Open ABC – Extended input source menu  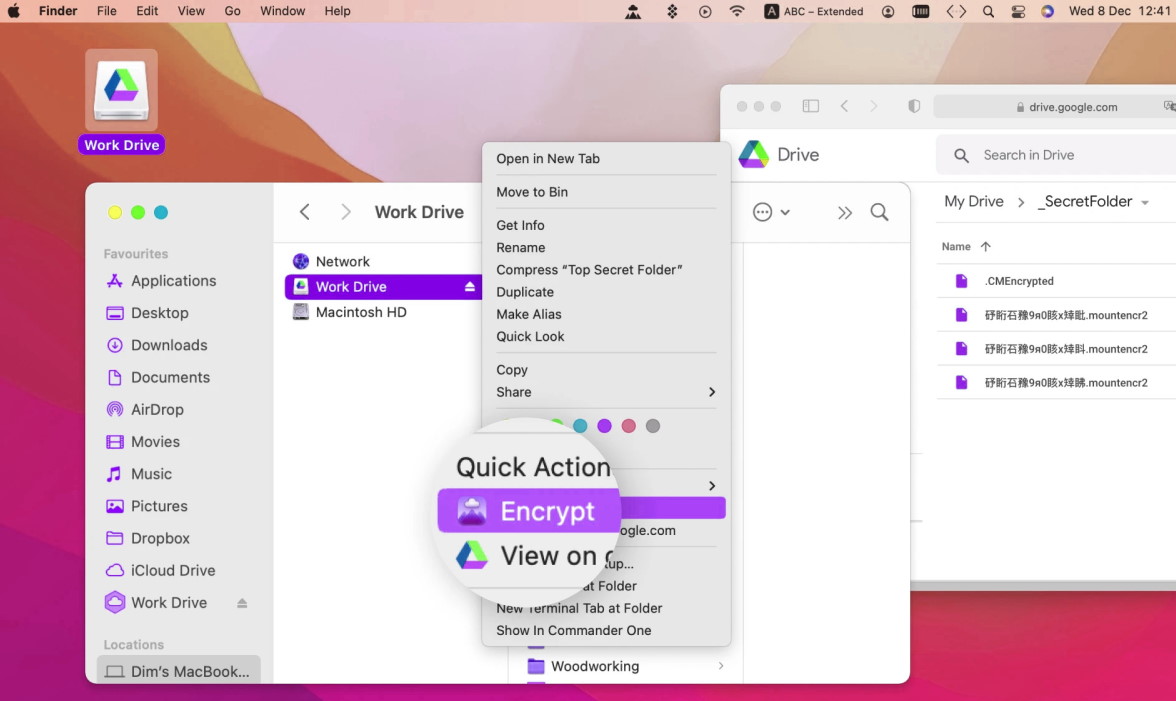[814, 11]
